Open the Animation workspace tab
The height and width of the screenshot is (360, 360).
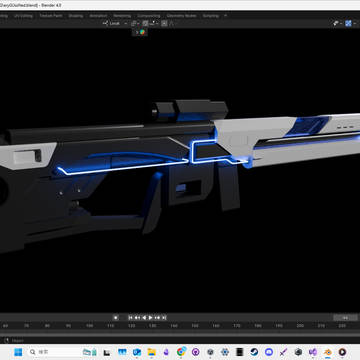pyautogui.click(x=98, y=16)
